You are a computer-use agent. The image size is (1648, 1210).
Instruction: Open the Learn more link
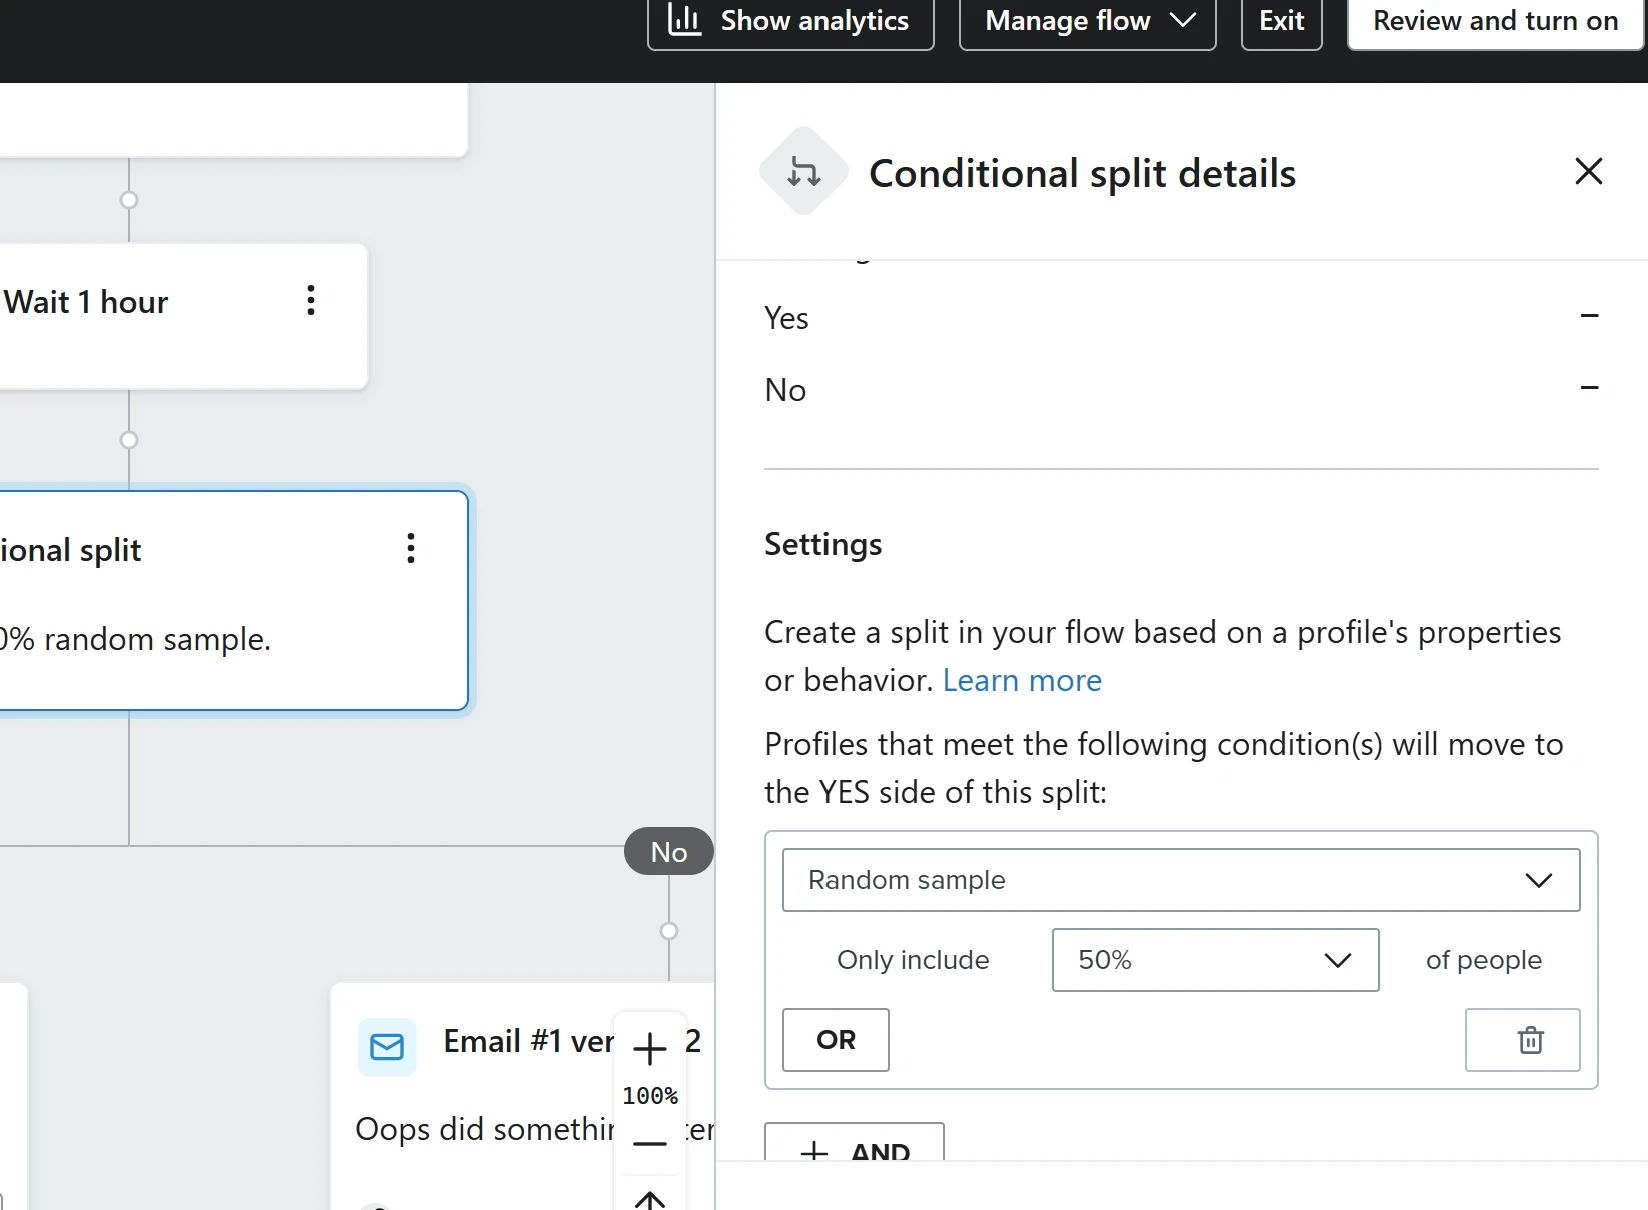(x=1022, y=680)
